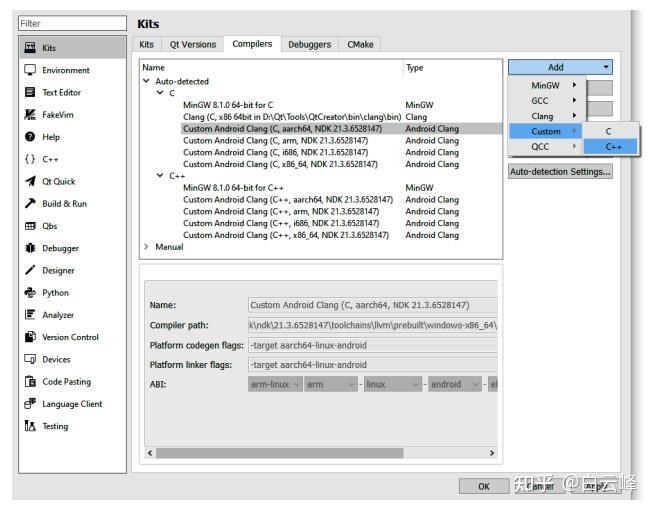Select the Devices category icon
Image resolution: width=654 pixels, height=512 pixels.
(30, 359)
